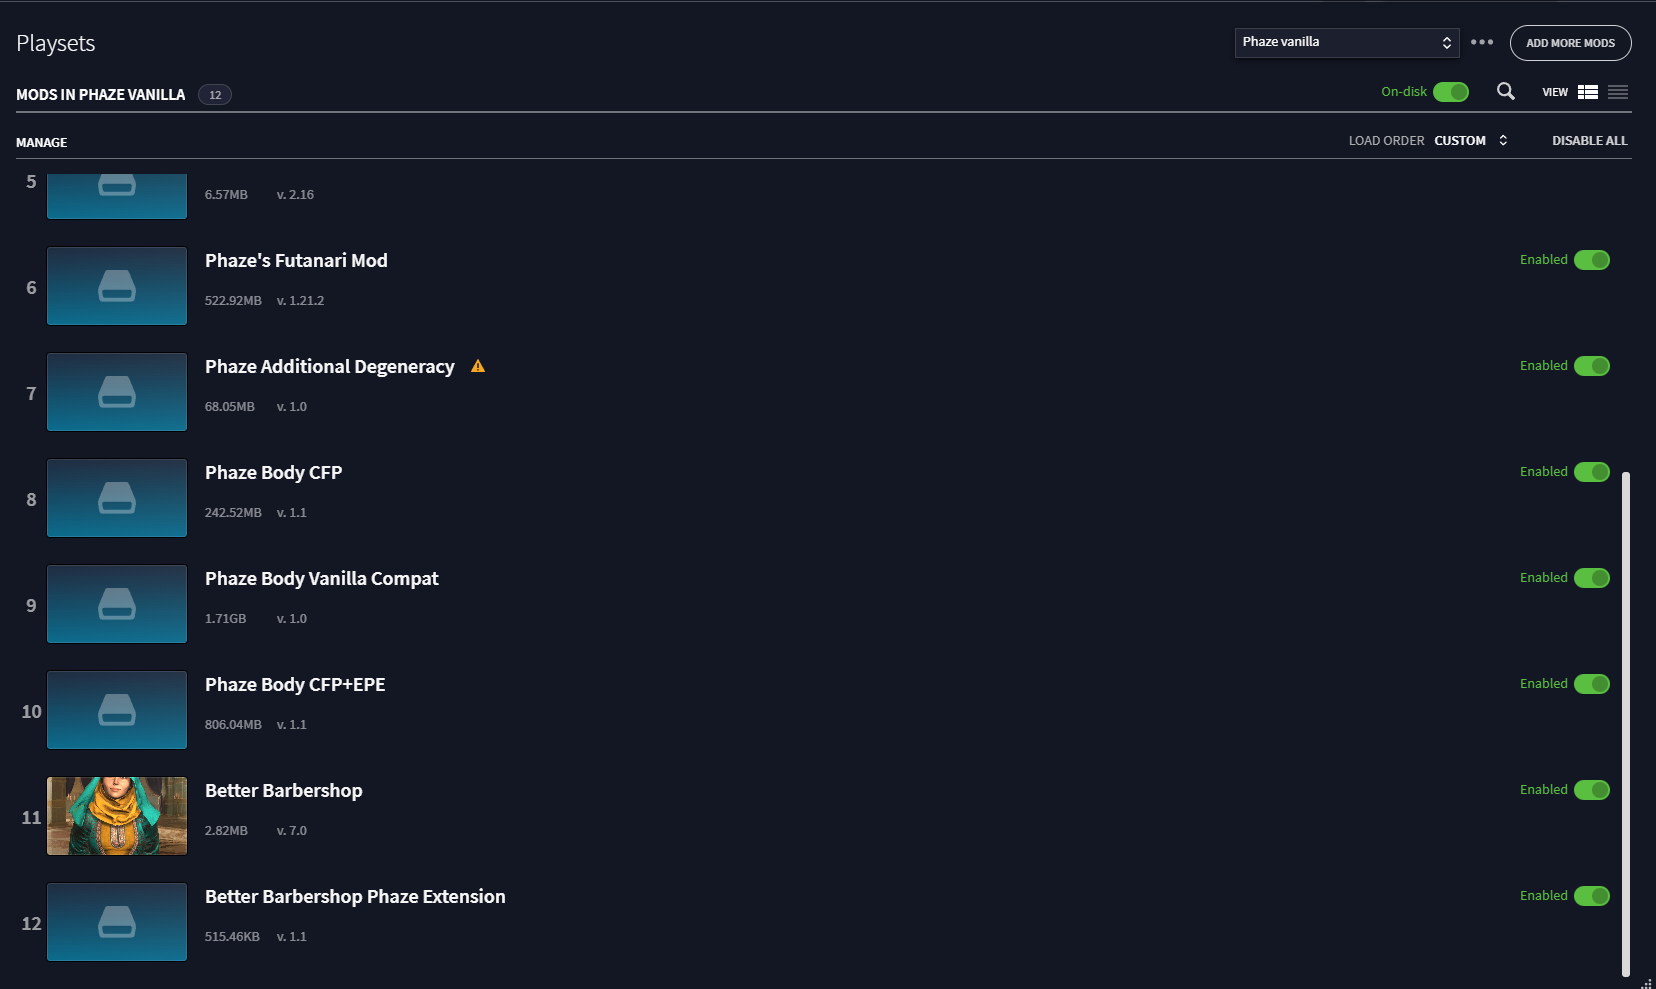The width and height of the screenshot is (1656, 989).
Task: Click the Better Barbershop portrait thumbnail
Action: (x=117, y=816)
